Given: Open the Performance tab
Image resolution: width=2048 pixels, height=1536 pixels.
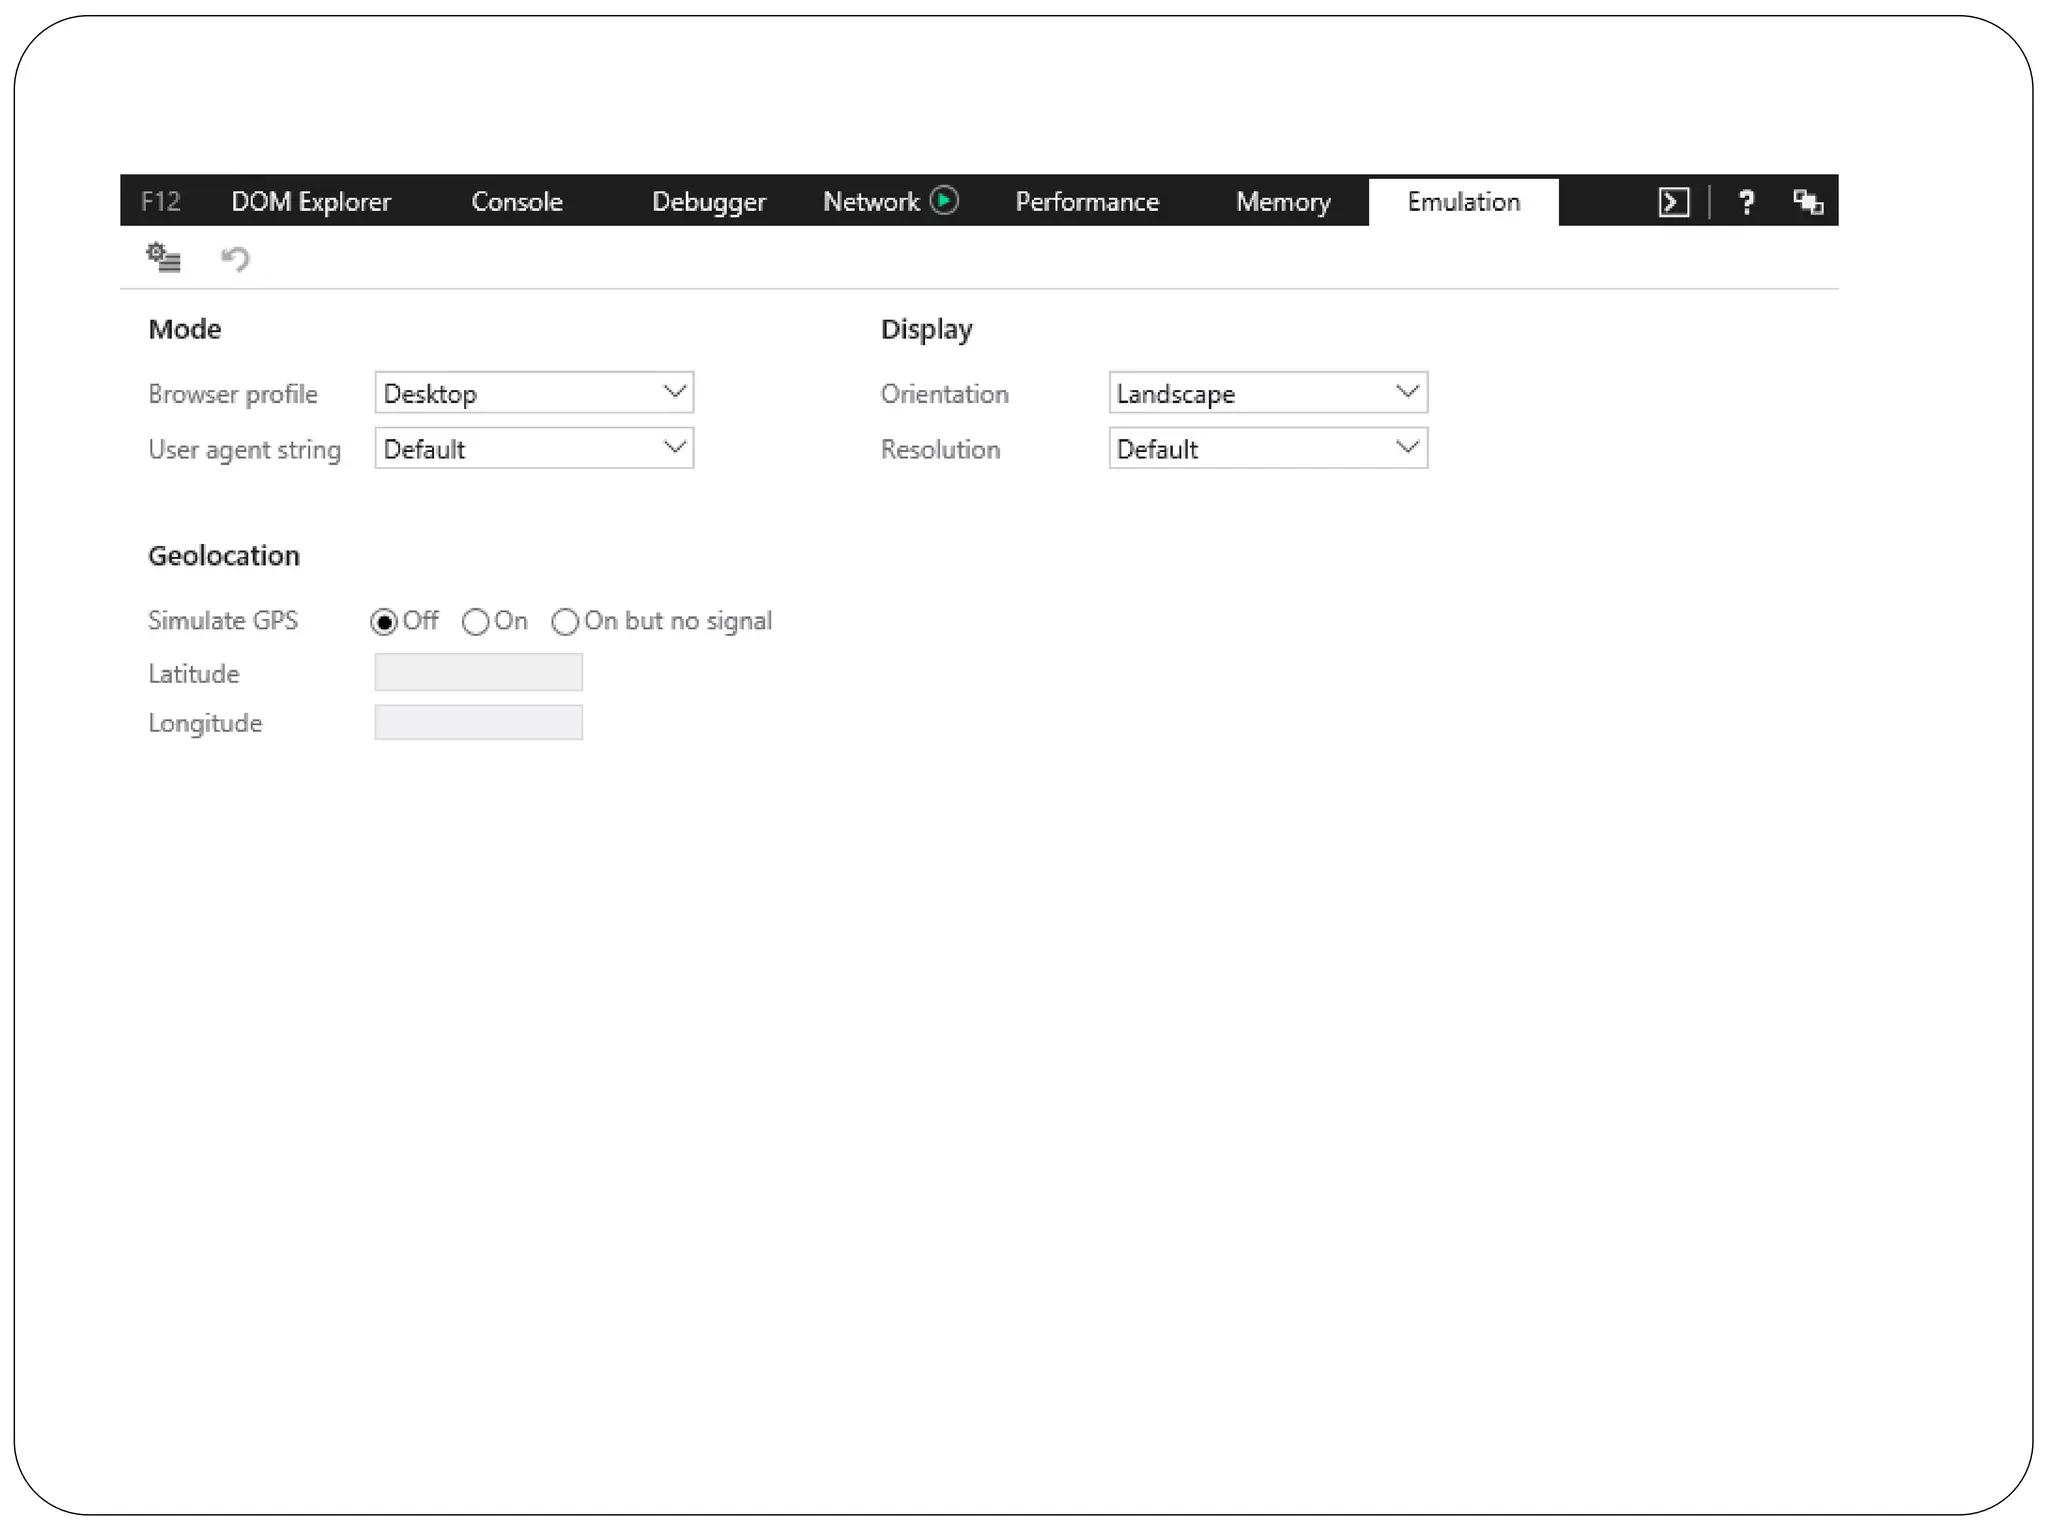Looking at the screenshot, I should (x=1087, y=202).
